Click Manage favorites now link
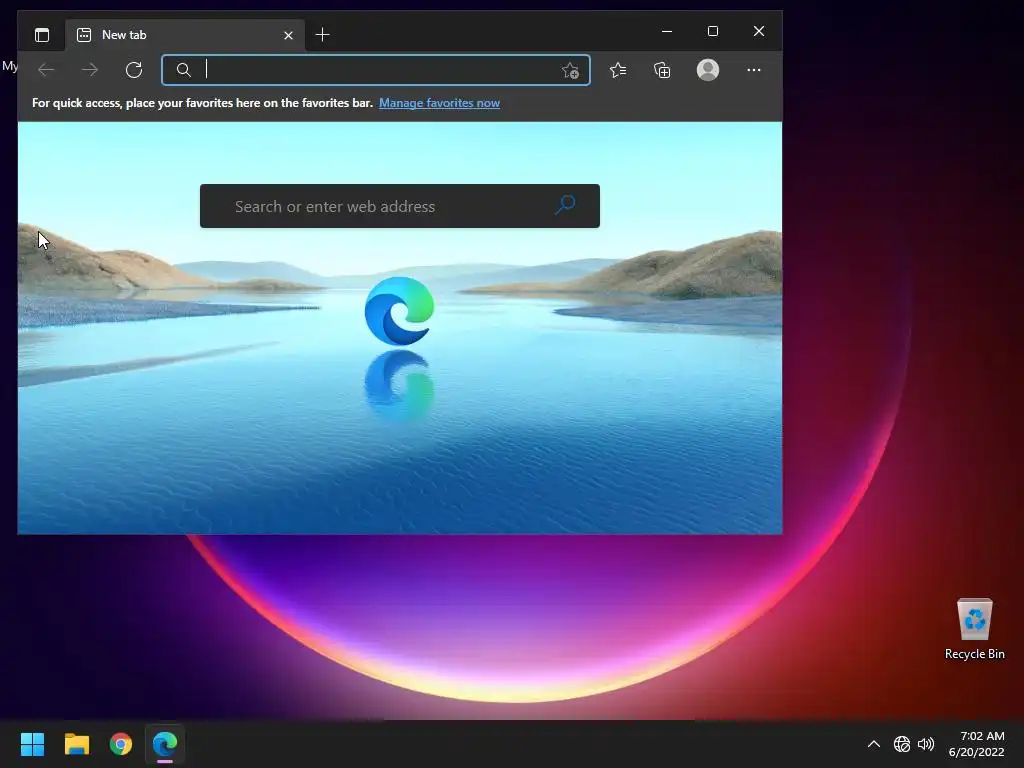This screenshot has width=1024, height=768. (x=439, y=103)
